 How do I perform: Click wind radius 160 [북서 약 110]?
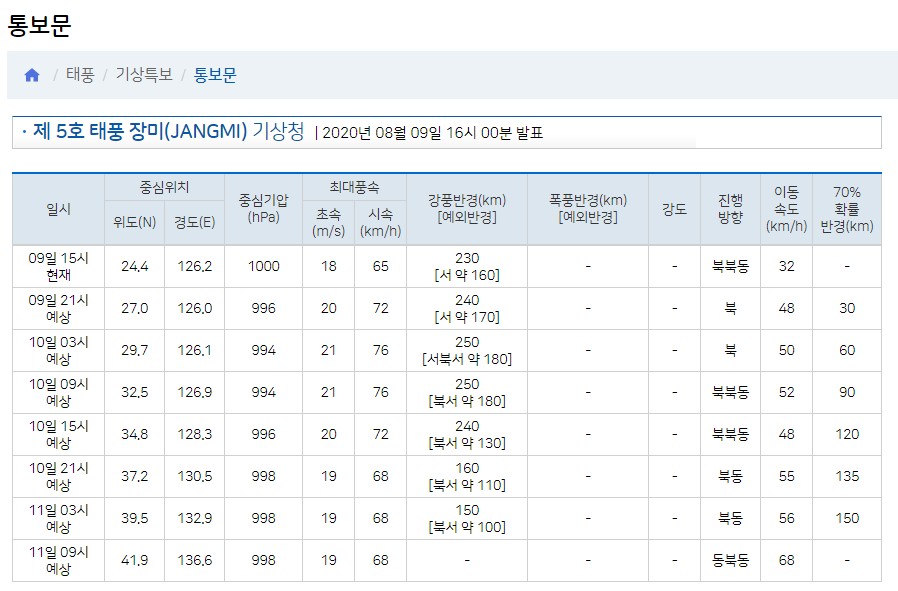(467, 476)
